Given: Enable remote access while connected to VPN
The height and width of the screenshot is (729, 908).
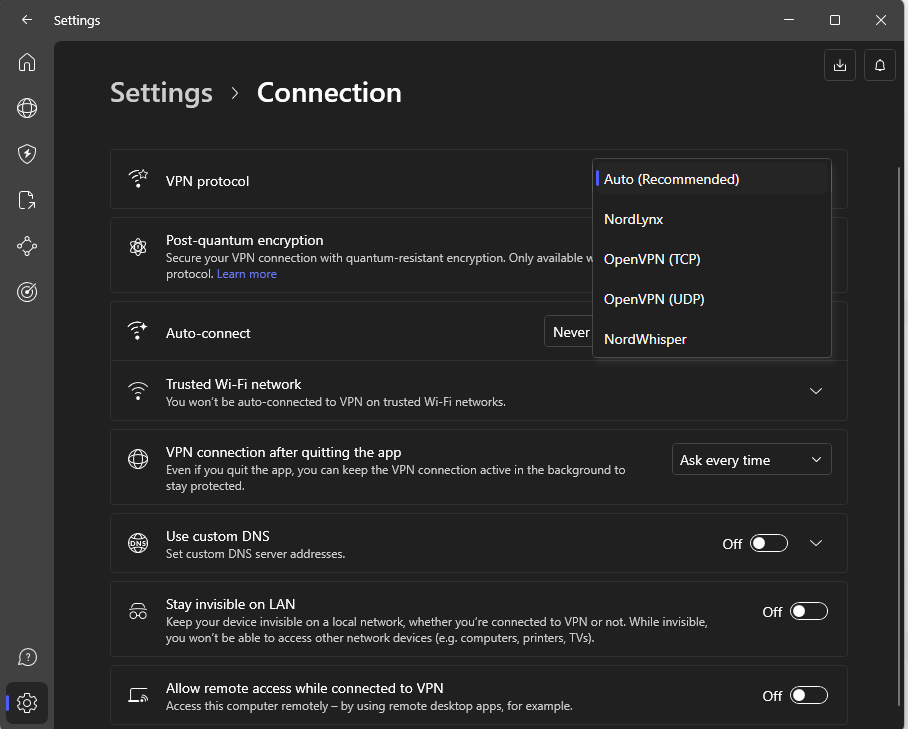Looking at the screenshot, I should point(808,695).
